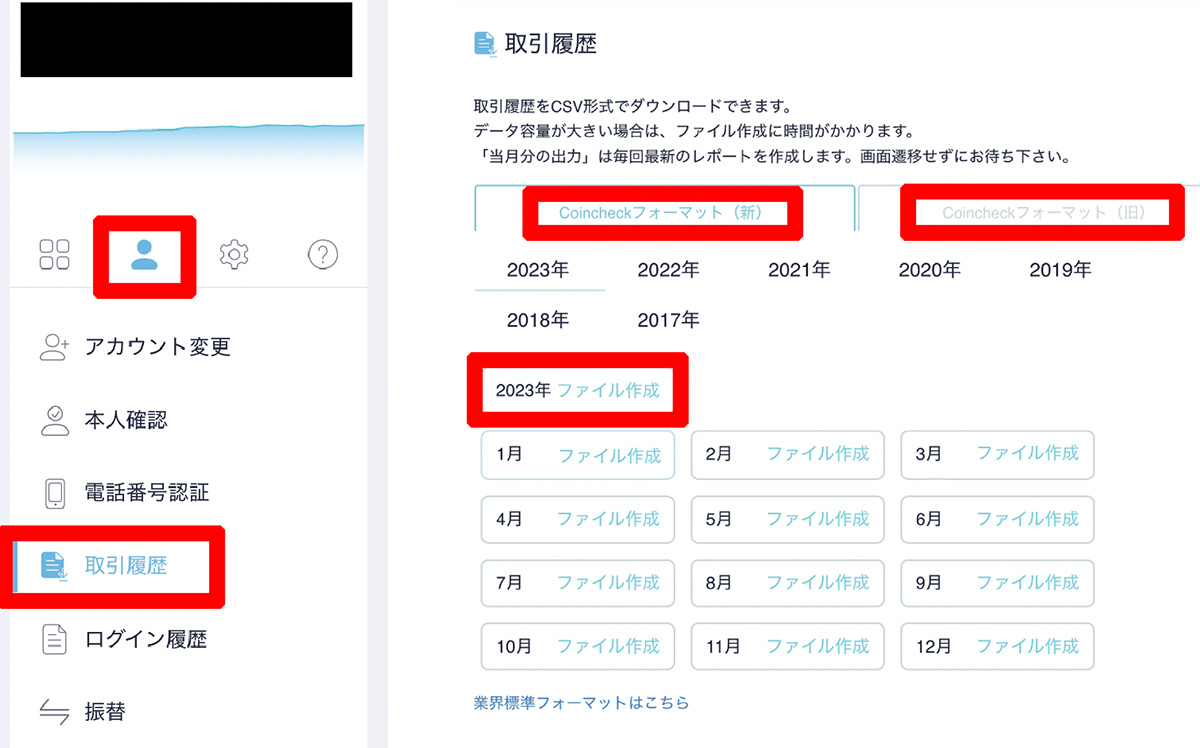The height and width of the screenshot is (748, 1200).
Task: Open the settings gear icon
Action: 233,254
